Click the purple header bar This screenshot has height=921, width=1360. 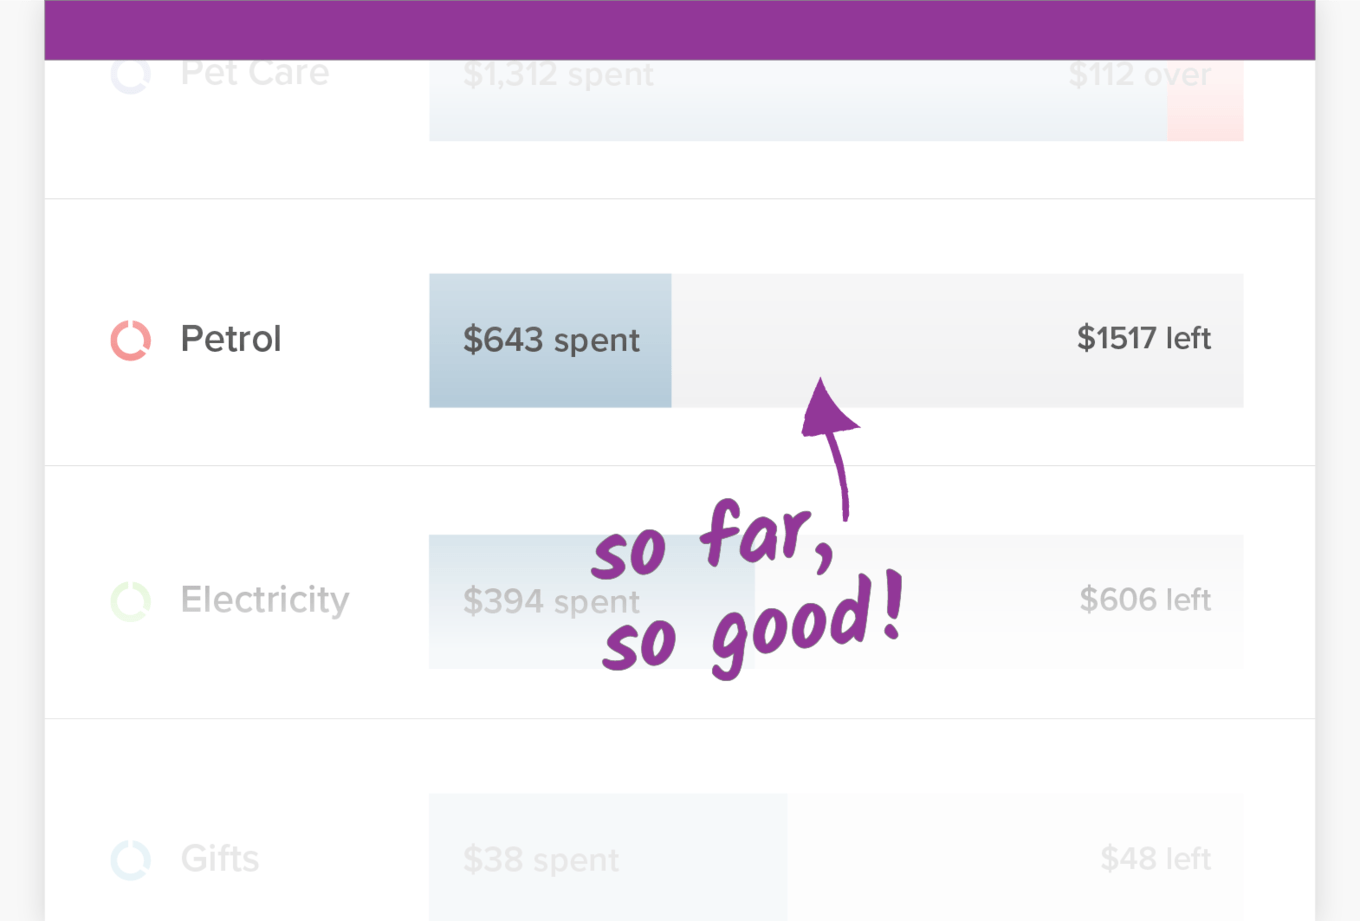tap(680, 30)
